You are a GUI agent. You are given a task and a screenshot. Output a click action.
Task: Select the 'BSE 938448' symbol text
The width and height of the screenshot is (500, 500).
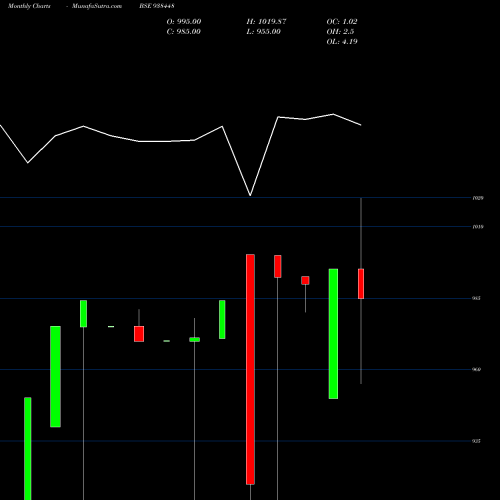coord(157,6)
